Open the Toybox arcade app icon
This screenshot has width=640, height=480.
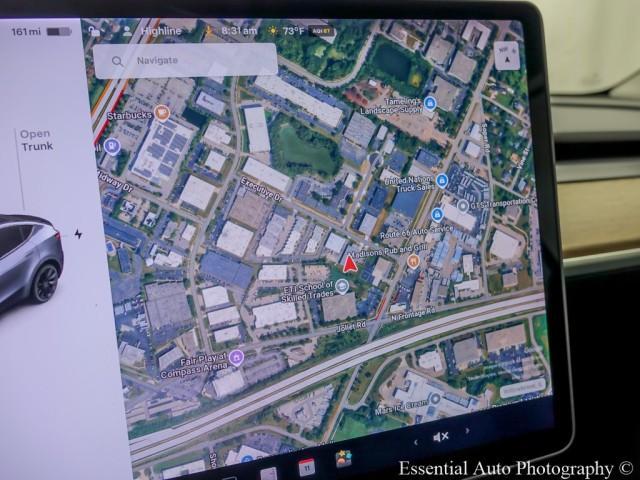pyautogui.click(x=343, y=458)
